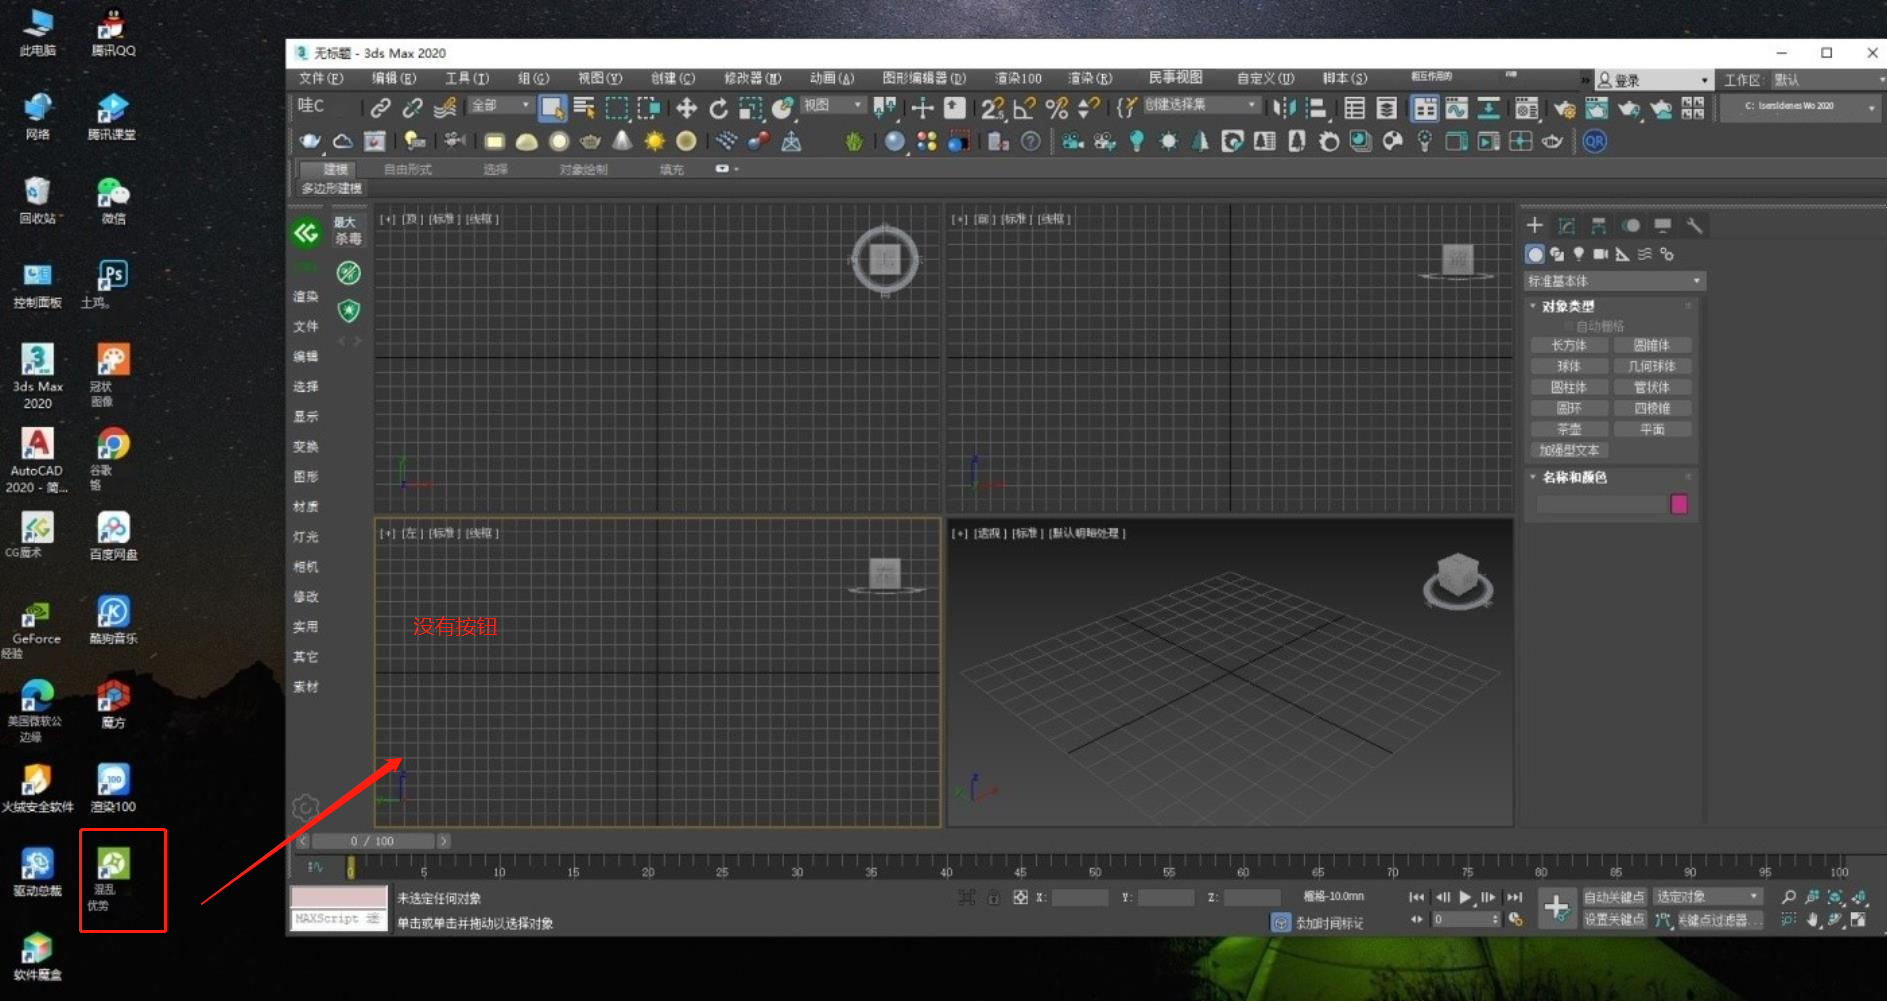
Task: Open the 修改器(M) menu
Action: [x=752, y=78]
